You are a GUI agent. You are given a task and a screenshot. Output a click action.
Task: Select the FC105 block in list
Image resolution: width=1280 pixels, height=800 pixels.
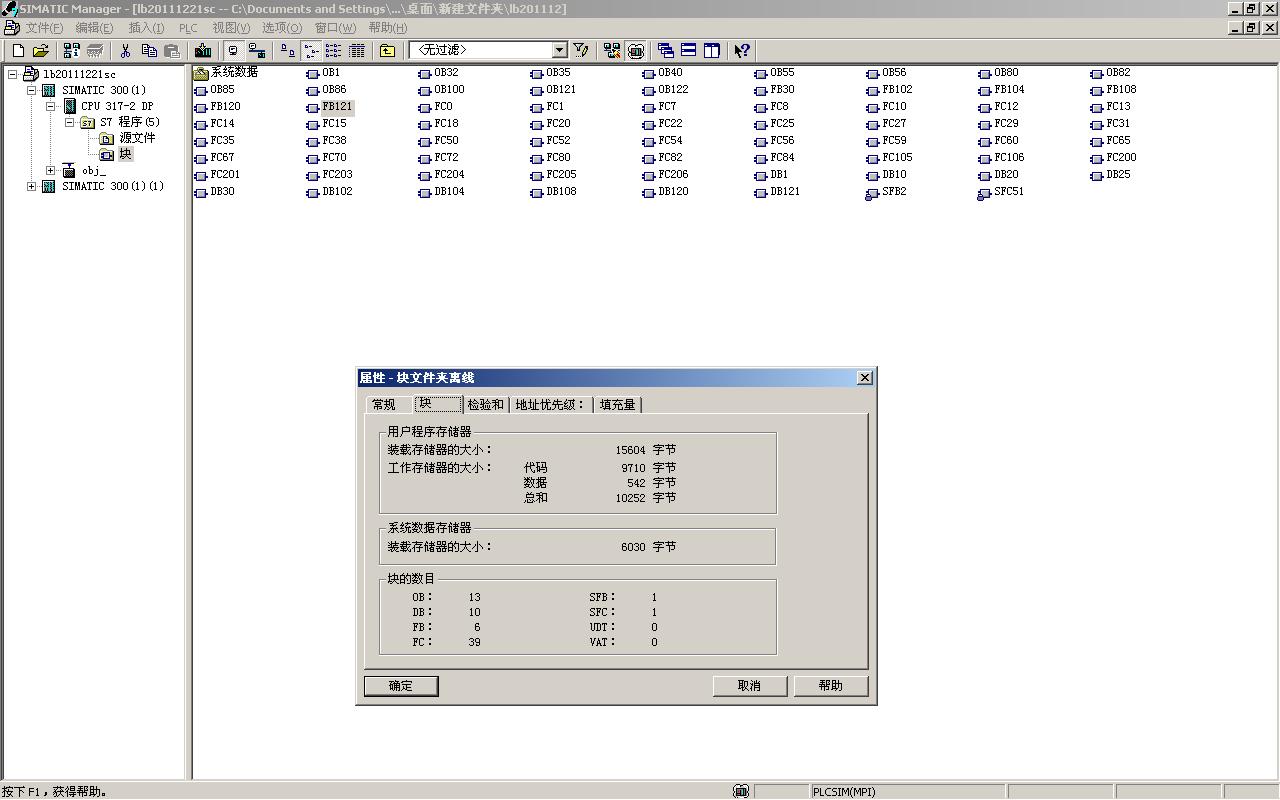(889, 157)
